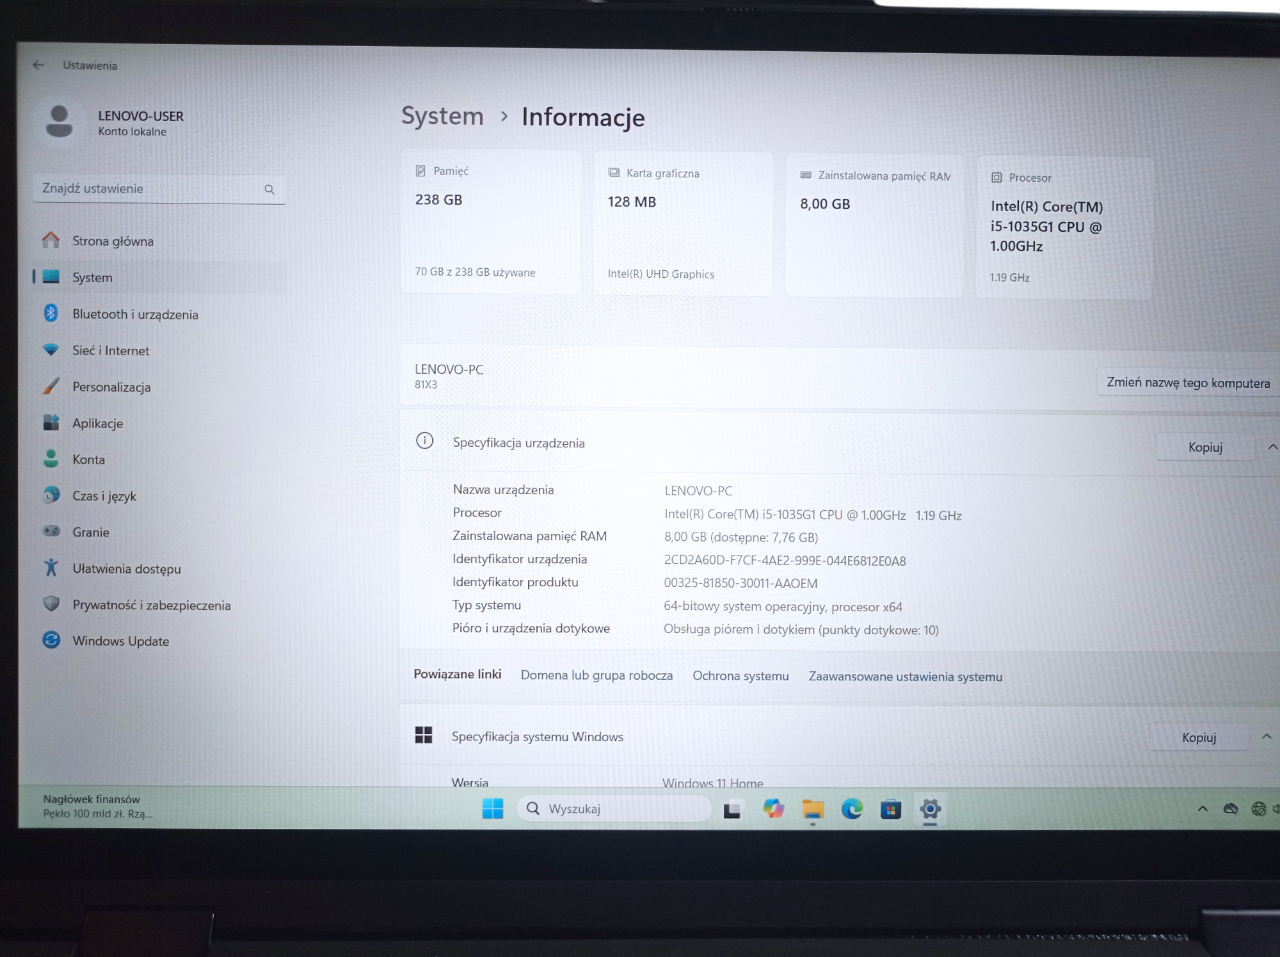This screenshot has height=957, width=1280.
Task: Focus the Znajdź ustawienie search field
Action: pyautogui.click(x=159, y=189)
